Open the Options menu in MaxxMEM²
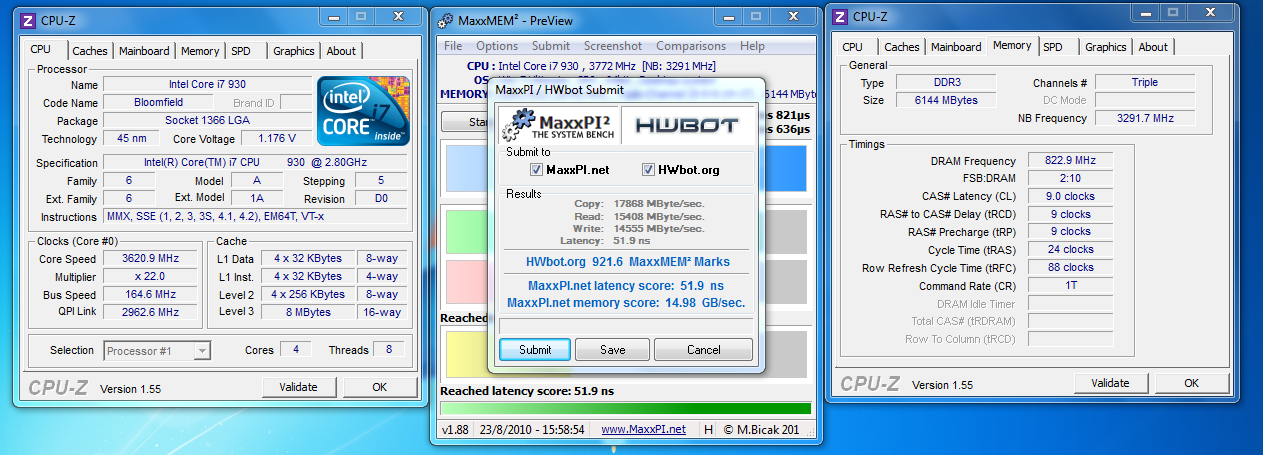The height and width of the screenshot is (455, 1263). 497,46
